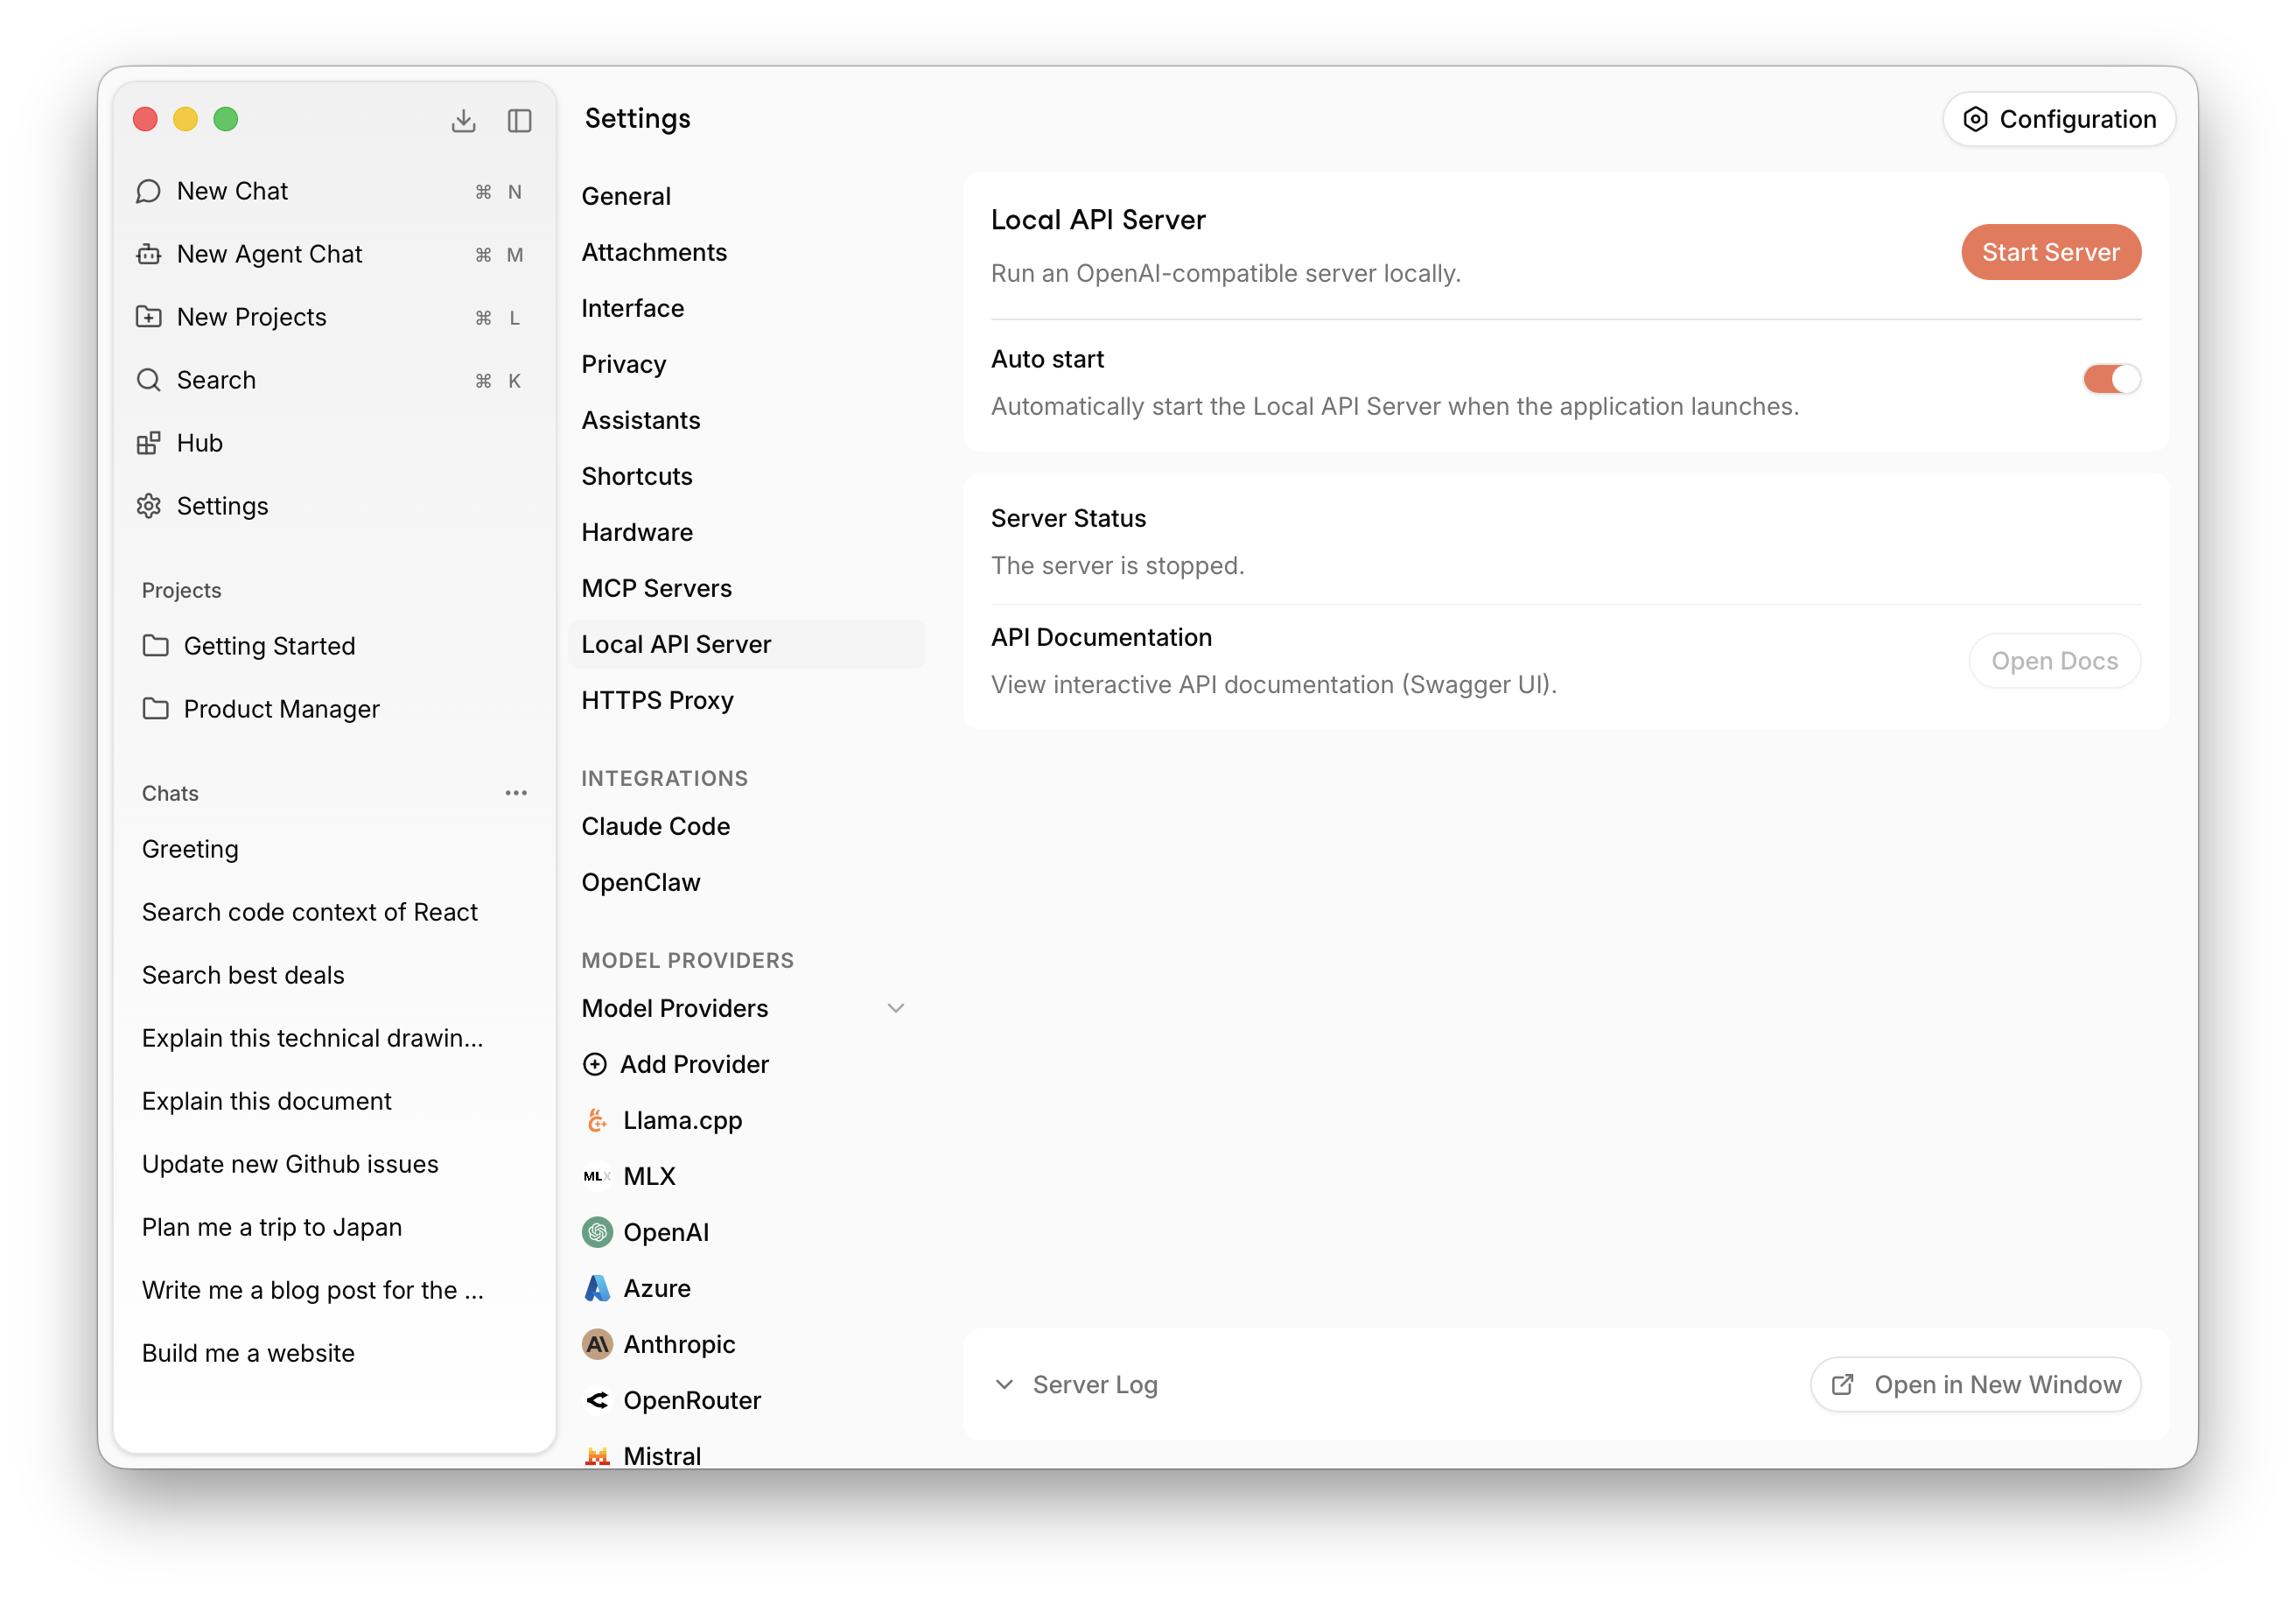Select the Anthropic provider

[679, 1344]
